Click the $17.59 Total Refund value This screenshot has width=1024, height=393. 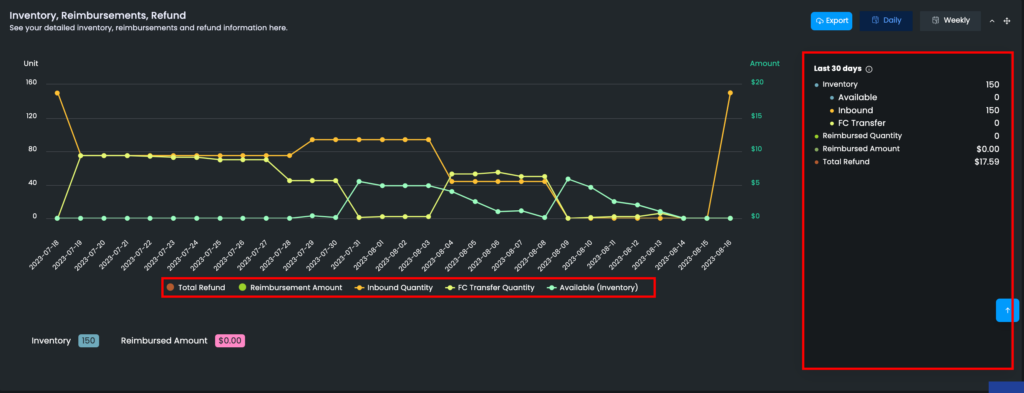[x=986, y=162]
